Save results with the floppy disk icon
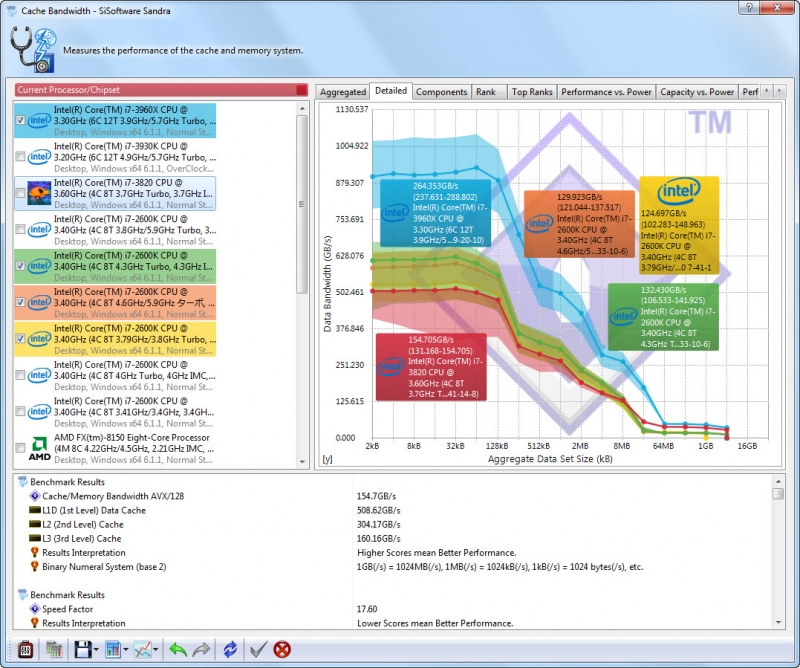Screen dimensions: 800x668 click(83, 650)
